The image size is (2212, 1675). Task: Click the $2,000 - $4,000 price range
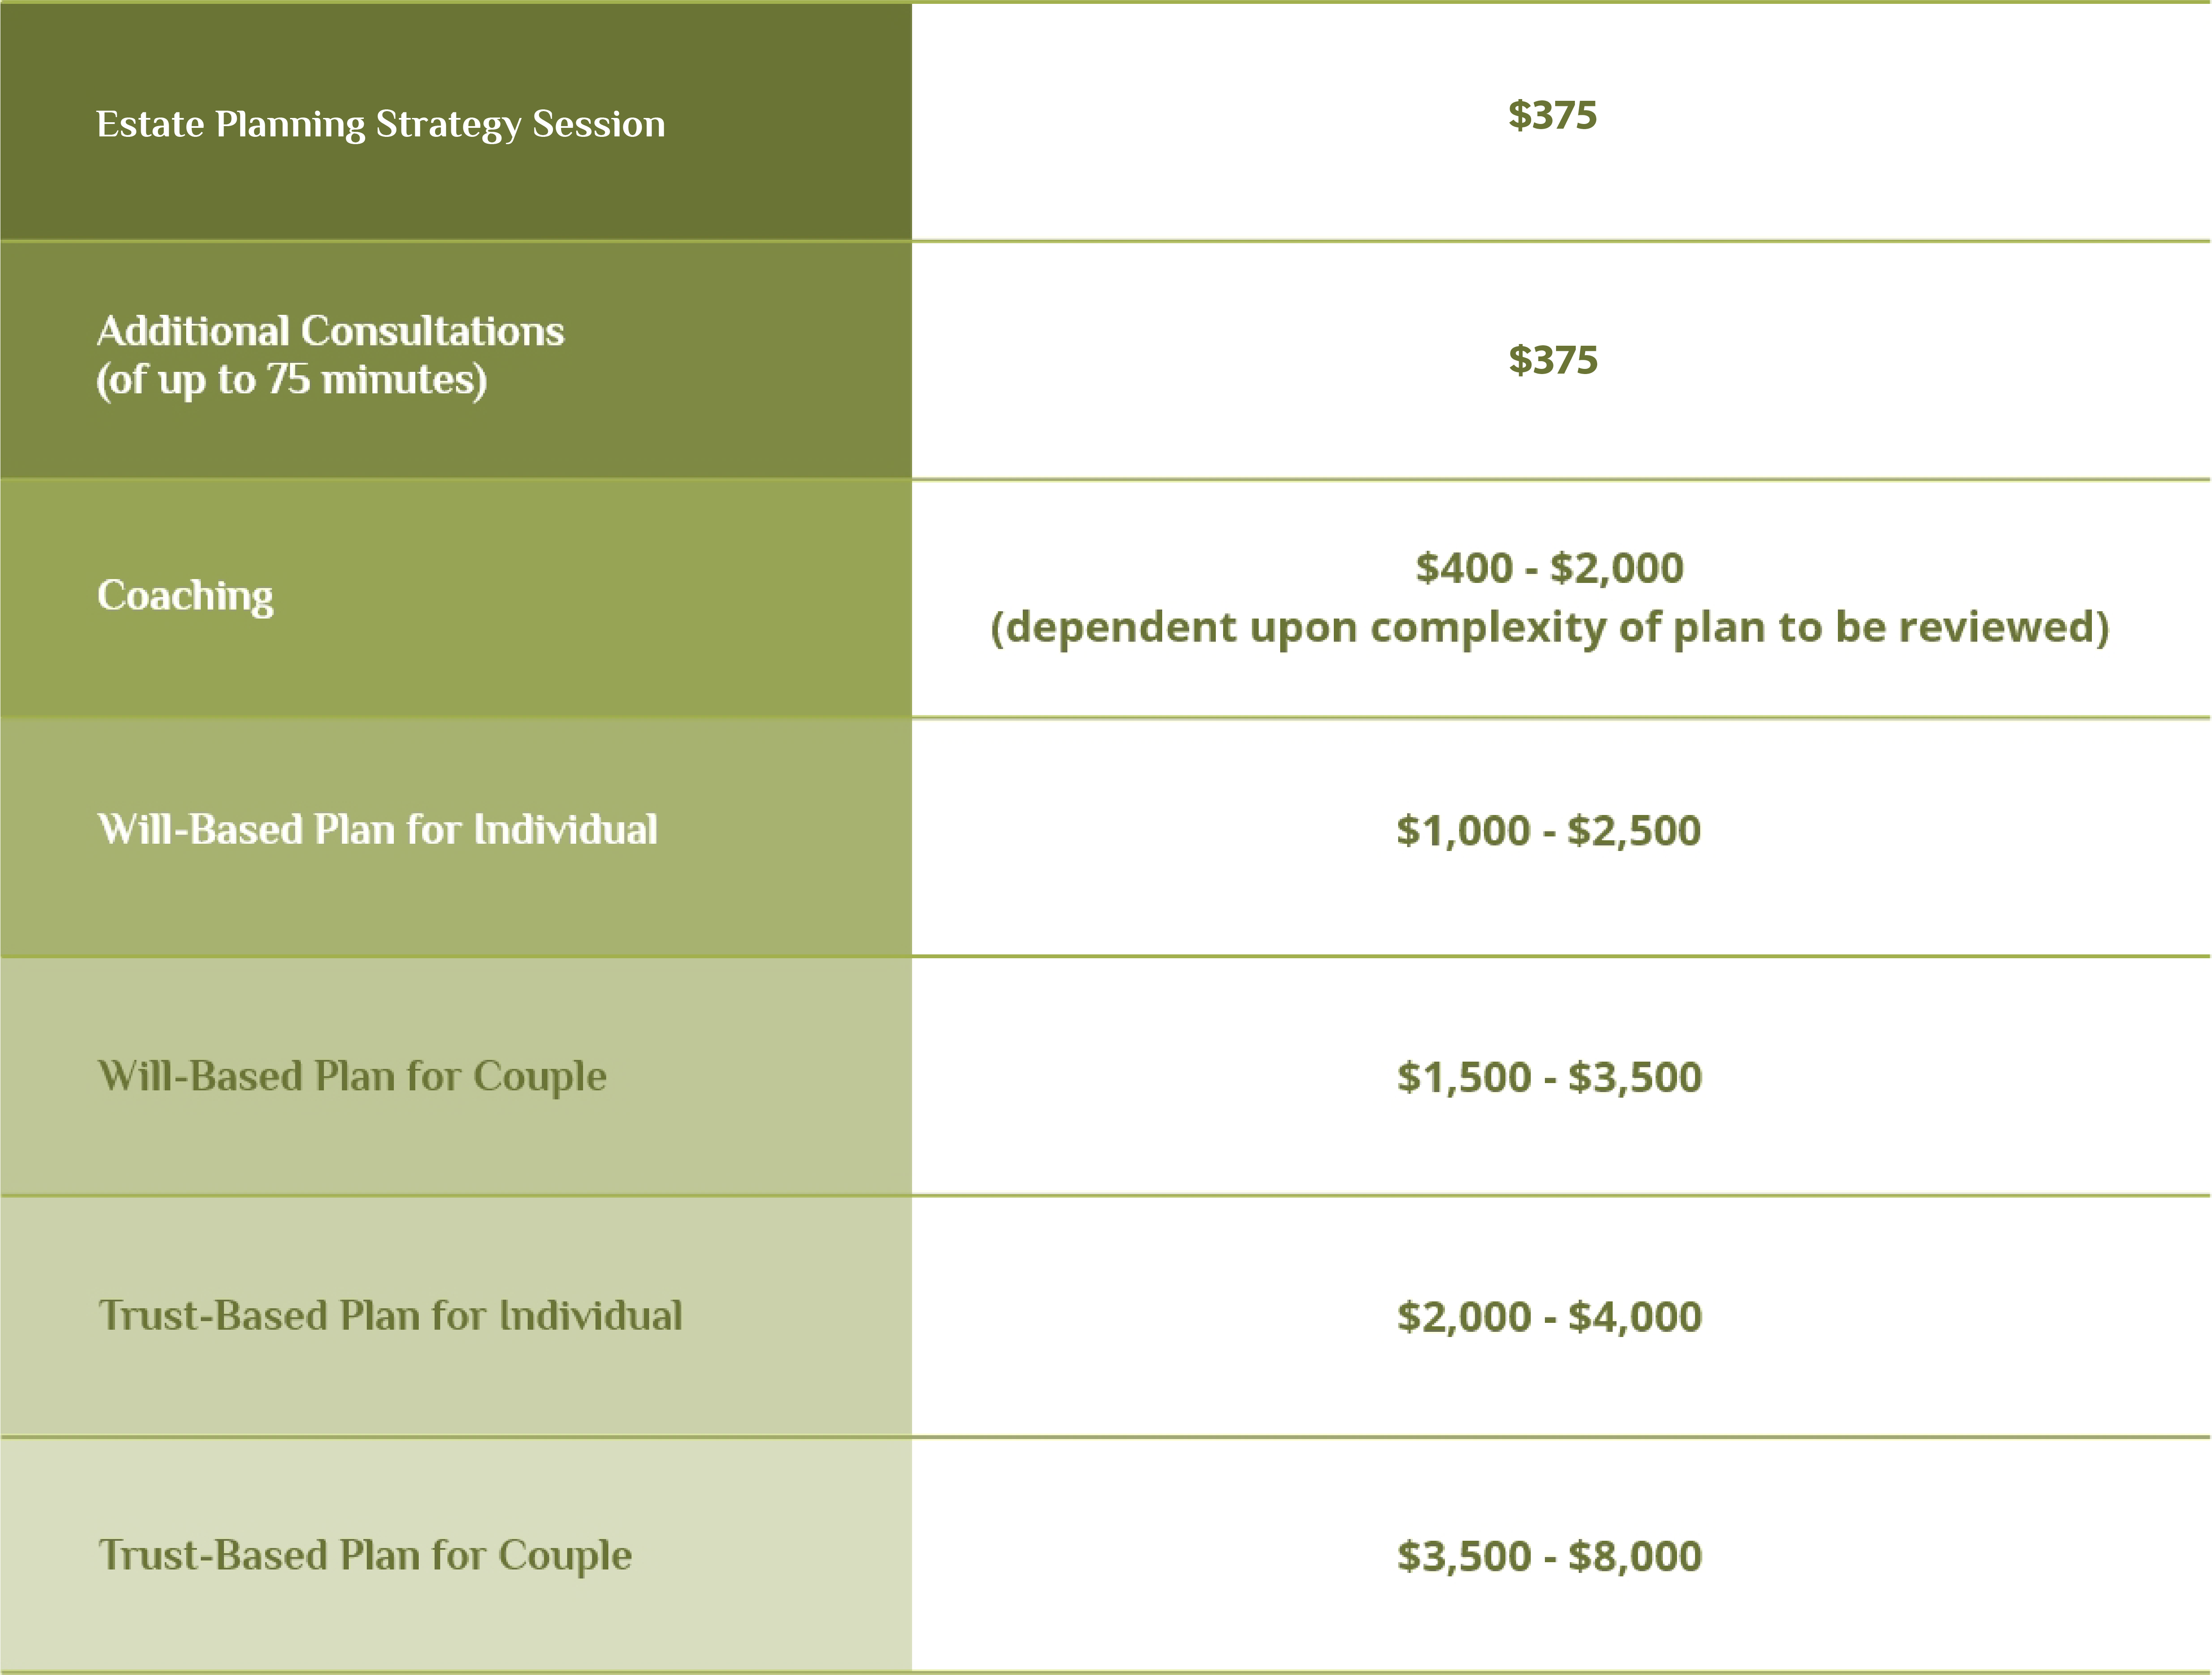1550,1317
